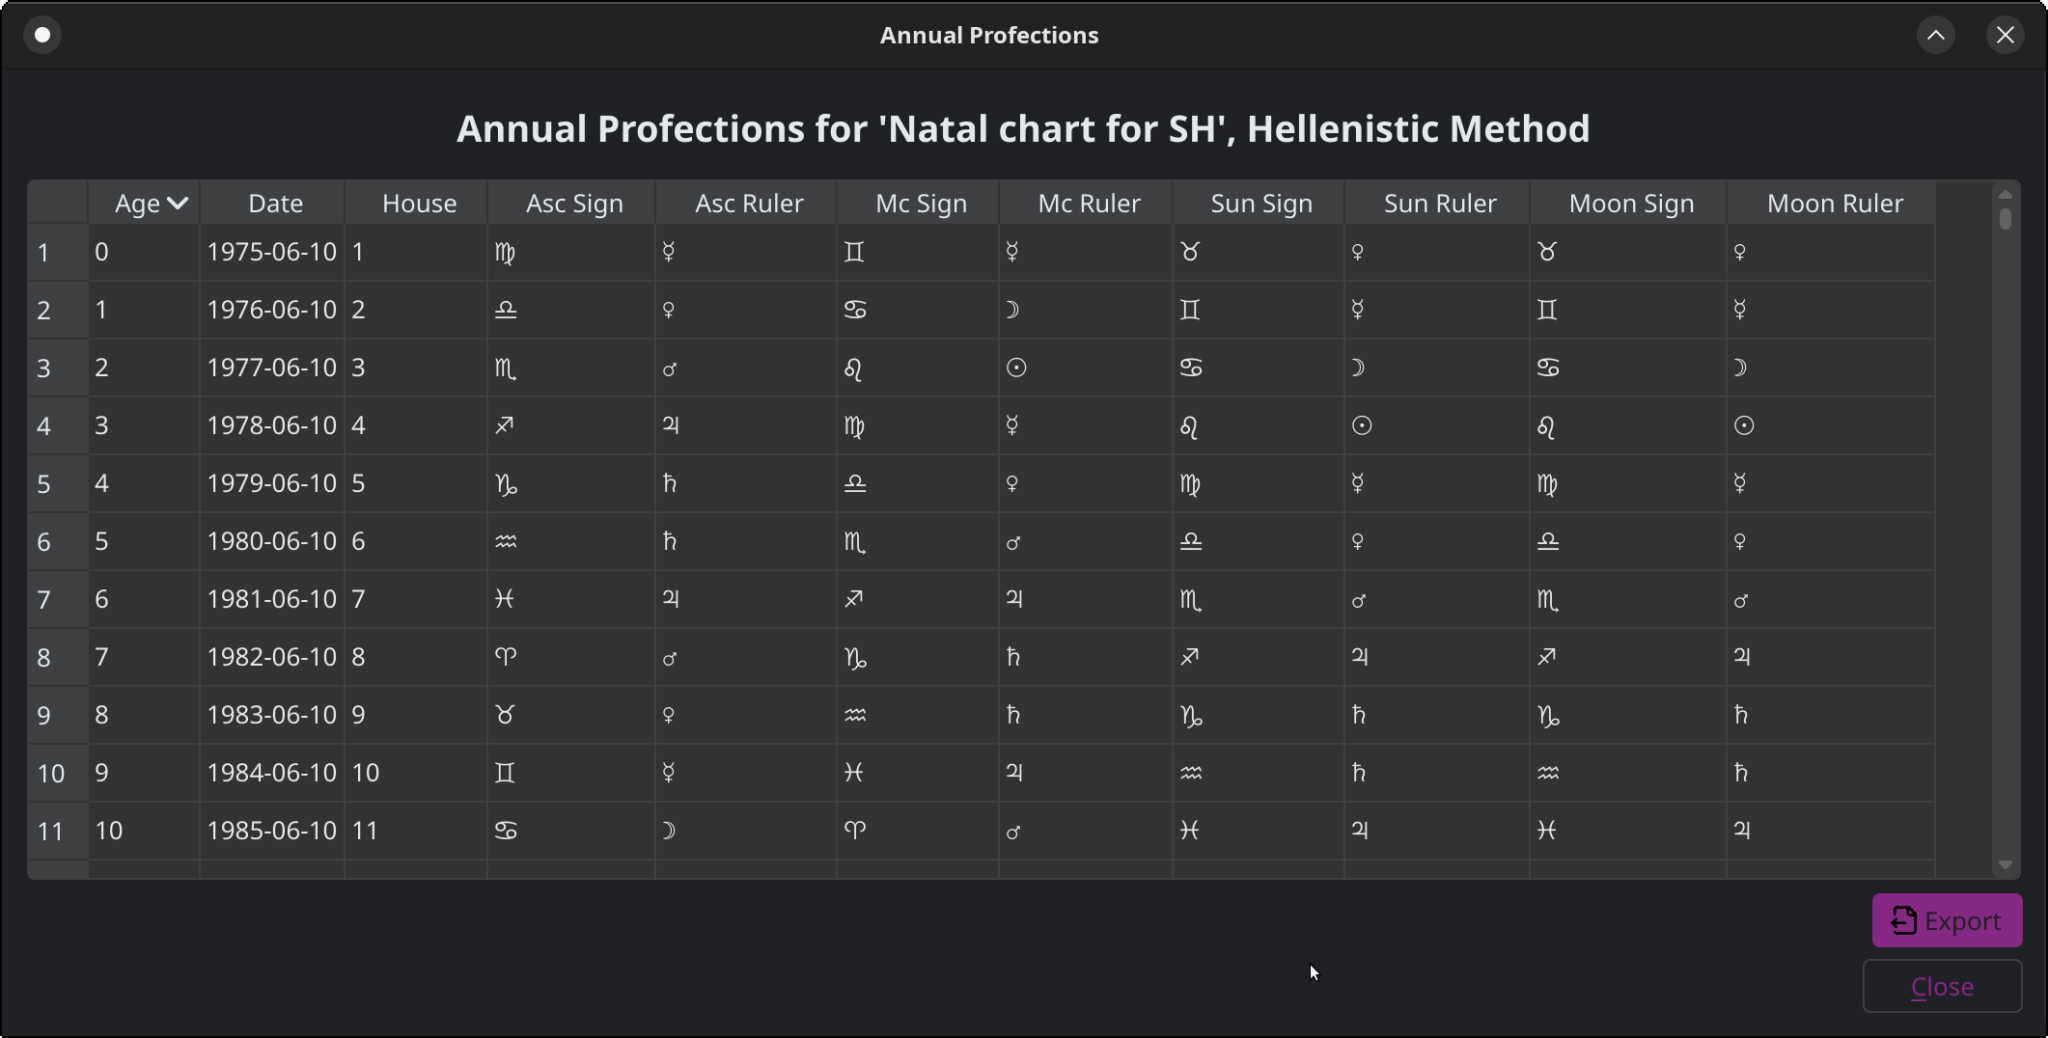Select the Venus glyph in 1975 Moon Ruler cell
Image resolution: width=2048 pixels, height=1038 pixels.
tap(1740, 252)
